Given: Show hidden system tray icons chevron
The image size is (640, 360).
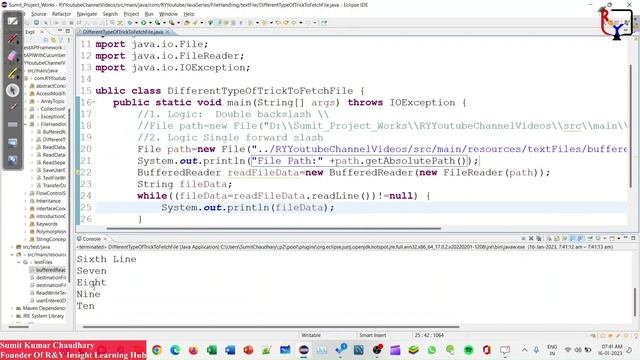Looking at the screenshot, I should click(524, 350).
